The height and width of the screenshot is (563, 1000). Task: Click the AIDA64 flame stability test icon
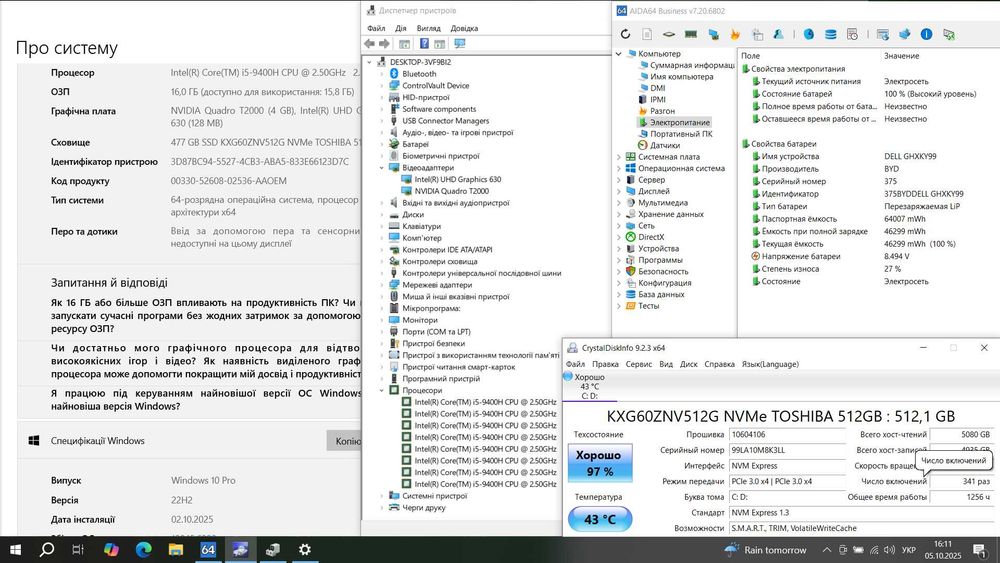[735, 34]
